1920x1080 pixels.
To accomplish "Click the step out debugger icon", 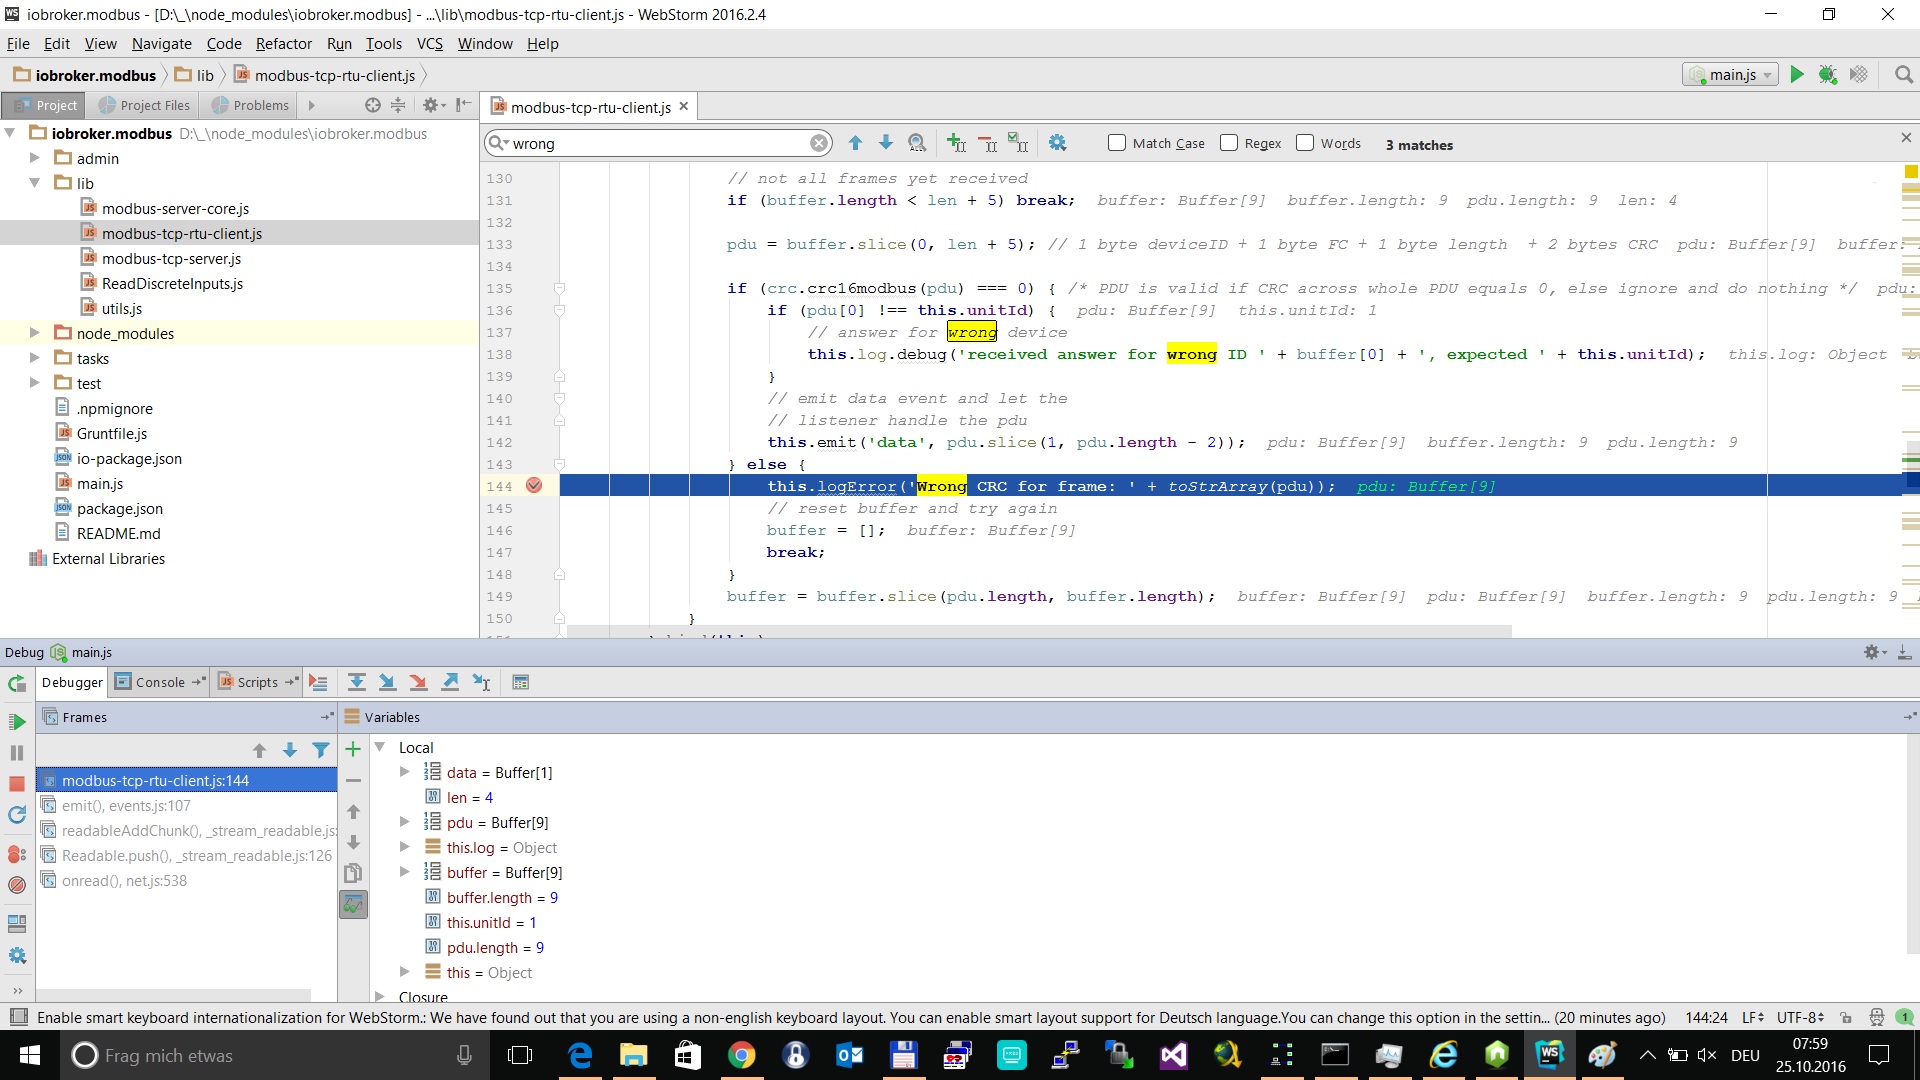I will [450, 682].
